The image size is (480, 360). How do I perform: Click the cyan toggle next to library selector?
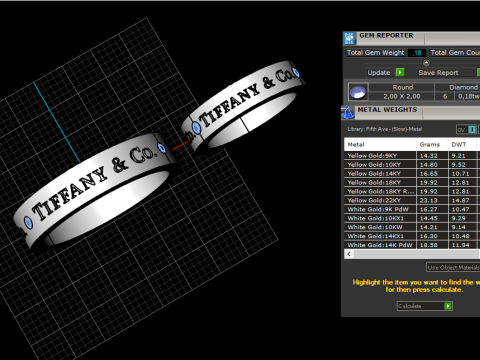(472, 129)
